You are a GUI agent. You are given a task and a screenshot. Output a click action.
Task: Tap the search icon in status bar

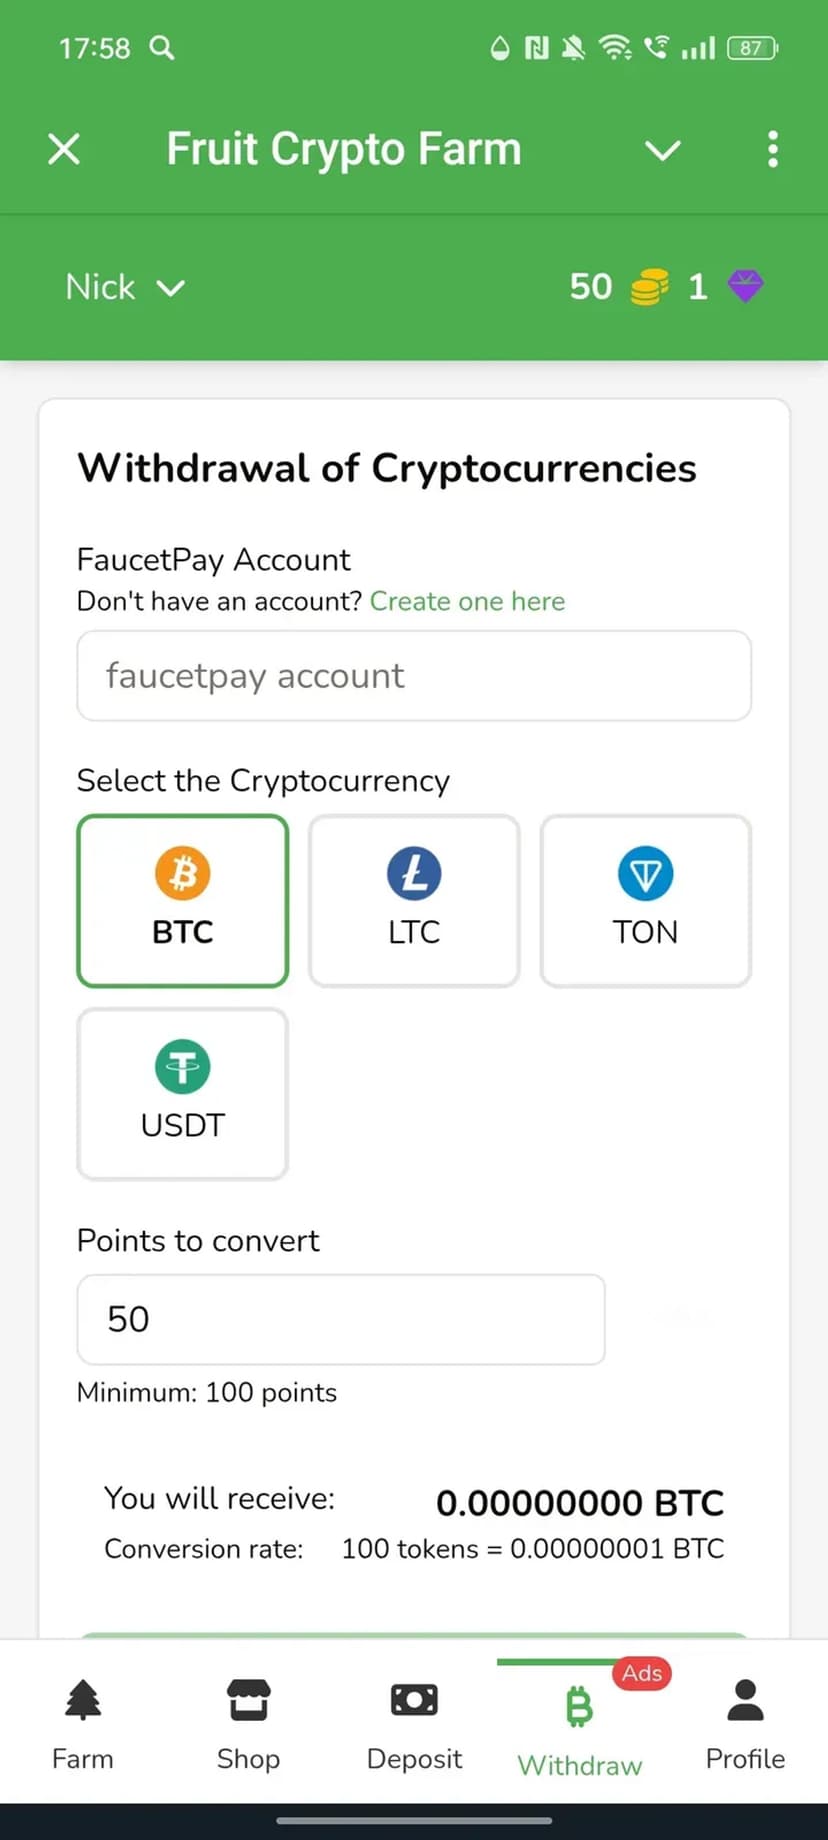click(162, 48)
